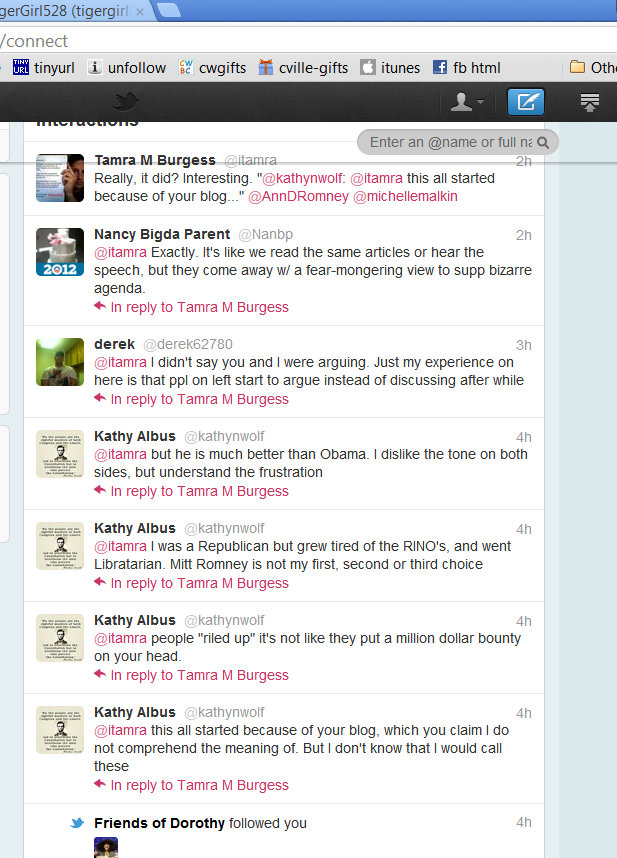Click the stacked-lines arrow icon in header
The image size is (617, 858).
coord(589,102)
